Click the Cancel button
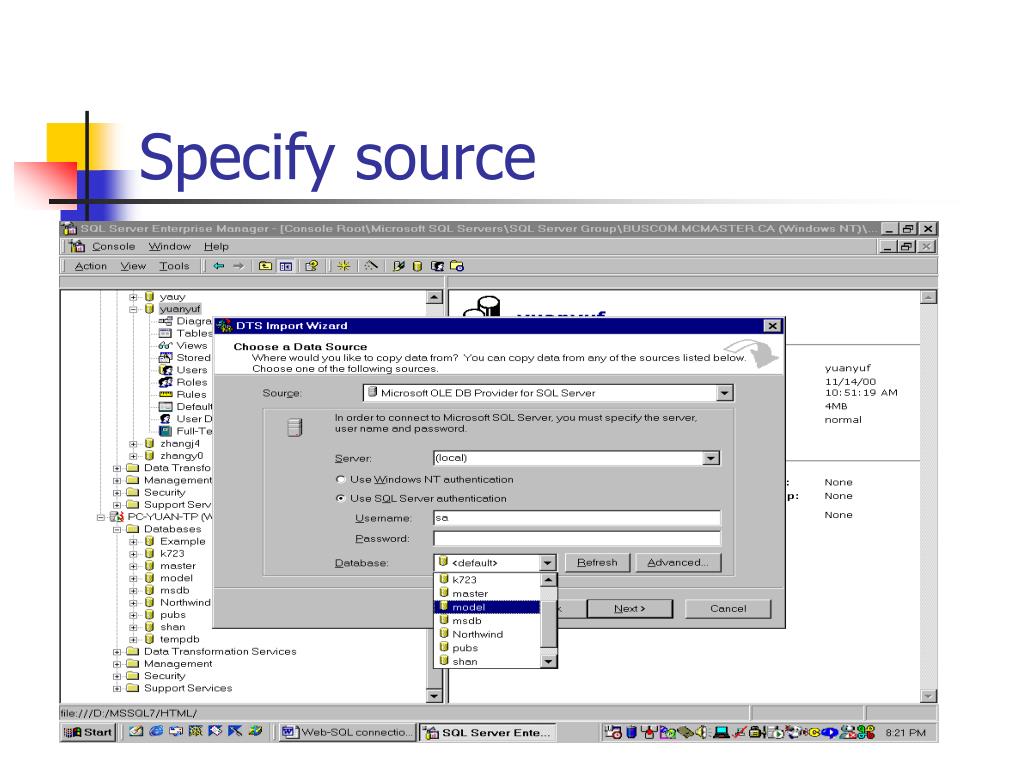The height and width of the screenshot is (768, 1024). (728, 609)
